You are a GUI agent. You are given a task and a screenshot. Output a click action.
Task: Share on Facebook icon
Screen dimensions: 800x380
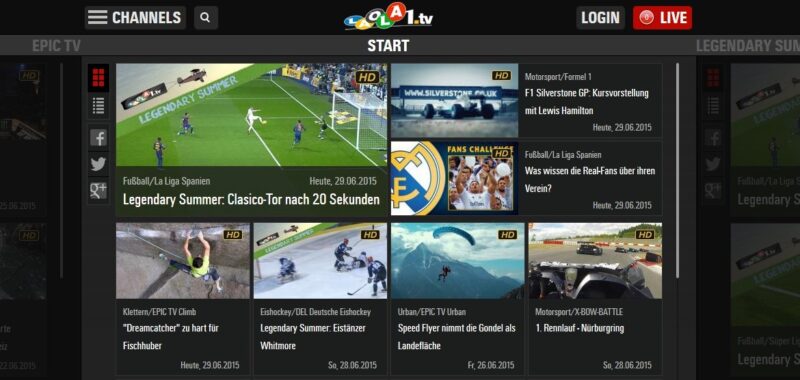(x=98, y=138)
